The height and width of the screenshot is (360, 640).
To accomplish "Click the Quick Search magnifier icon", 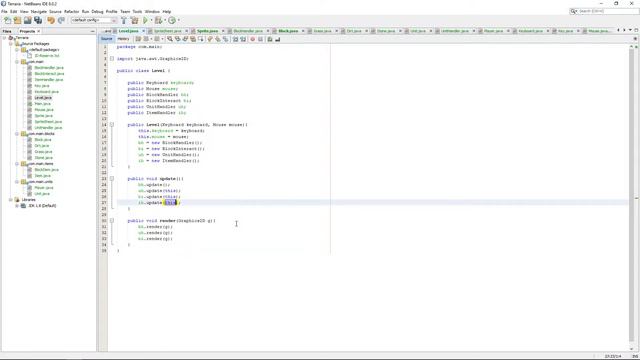I will point(574,11).
